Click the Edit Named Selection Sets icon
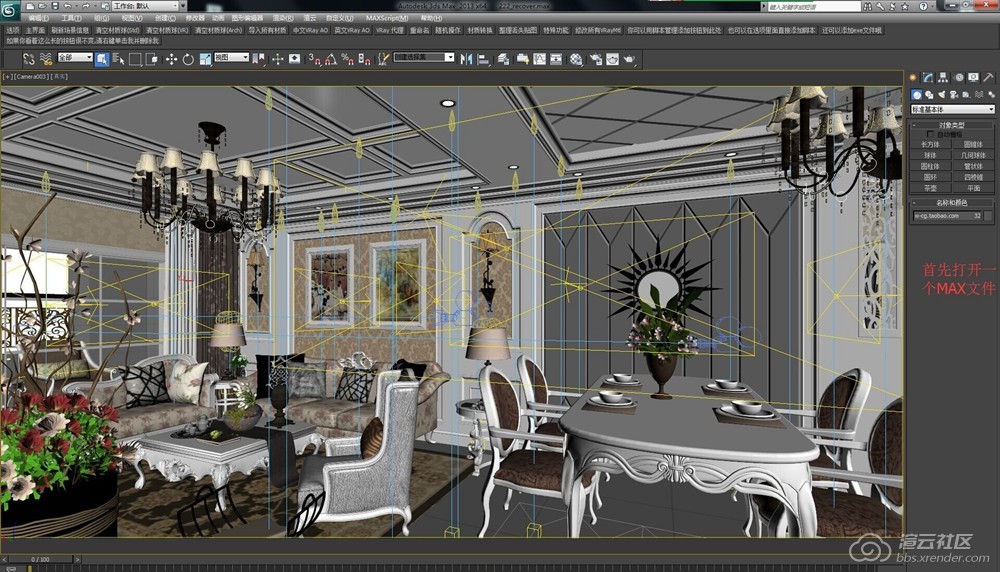1000x572 pixels. pyautogui.click(x=383, y=59)
